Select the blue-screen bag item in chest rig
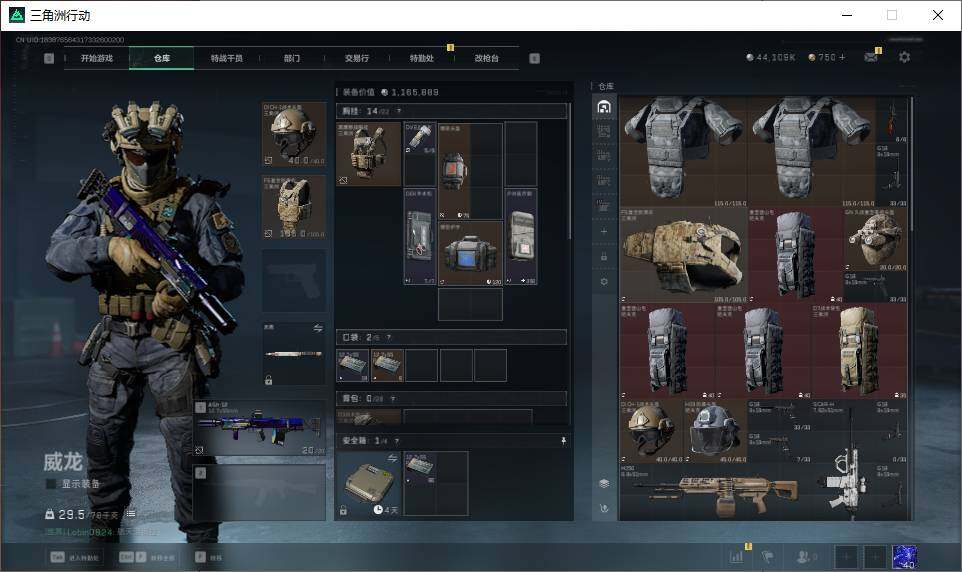Viewport: 962px width, 572px height. [x=470, y=253]
